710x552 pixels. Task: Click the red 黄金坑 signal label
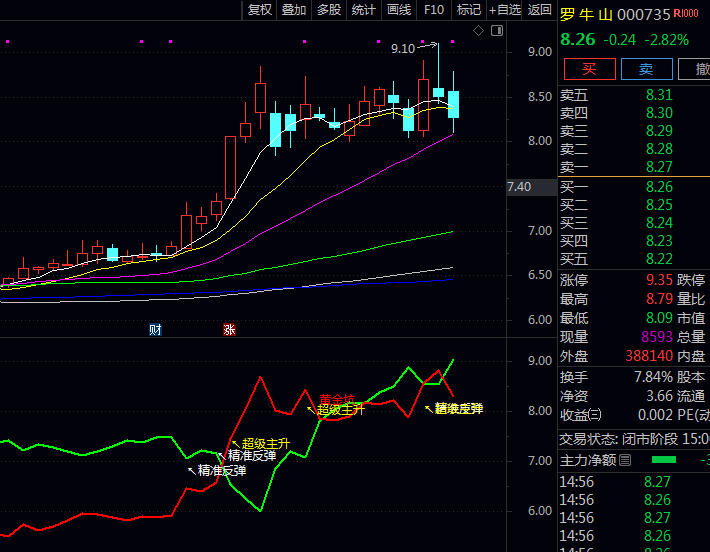pos(337,399)
